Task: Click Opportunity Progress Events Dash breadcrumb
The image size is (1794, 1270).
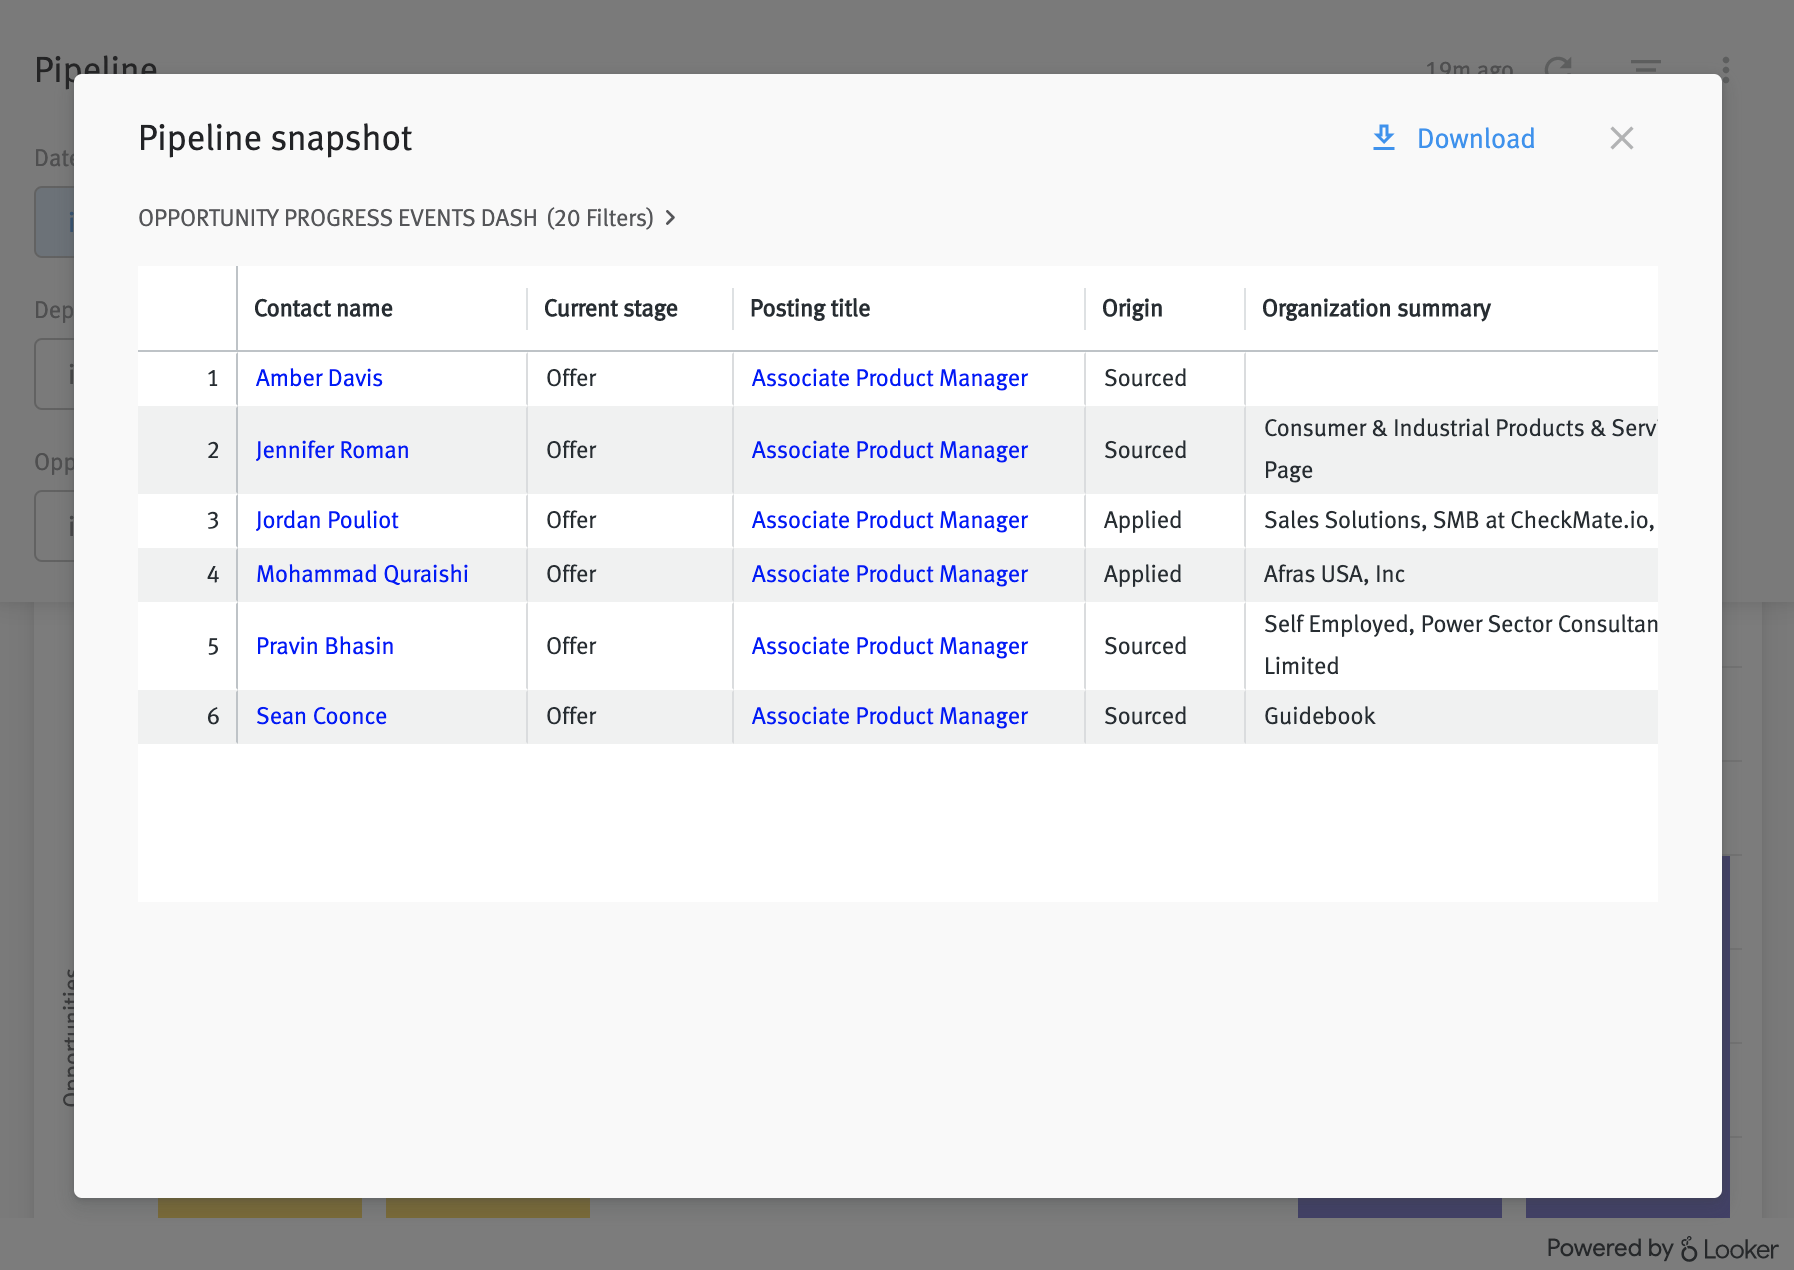Action: pyautogui.click(x=338, y=218)
